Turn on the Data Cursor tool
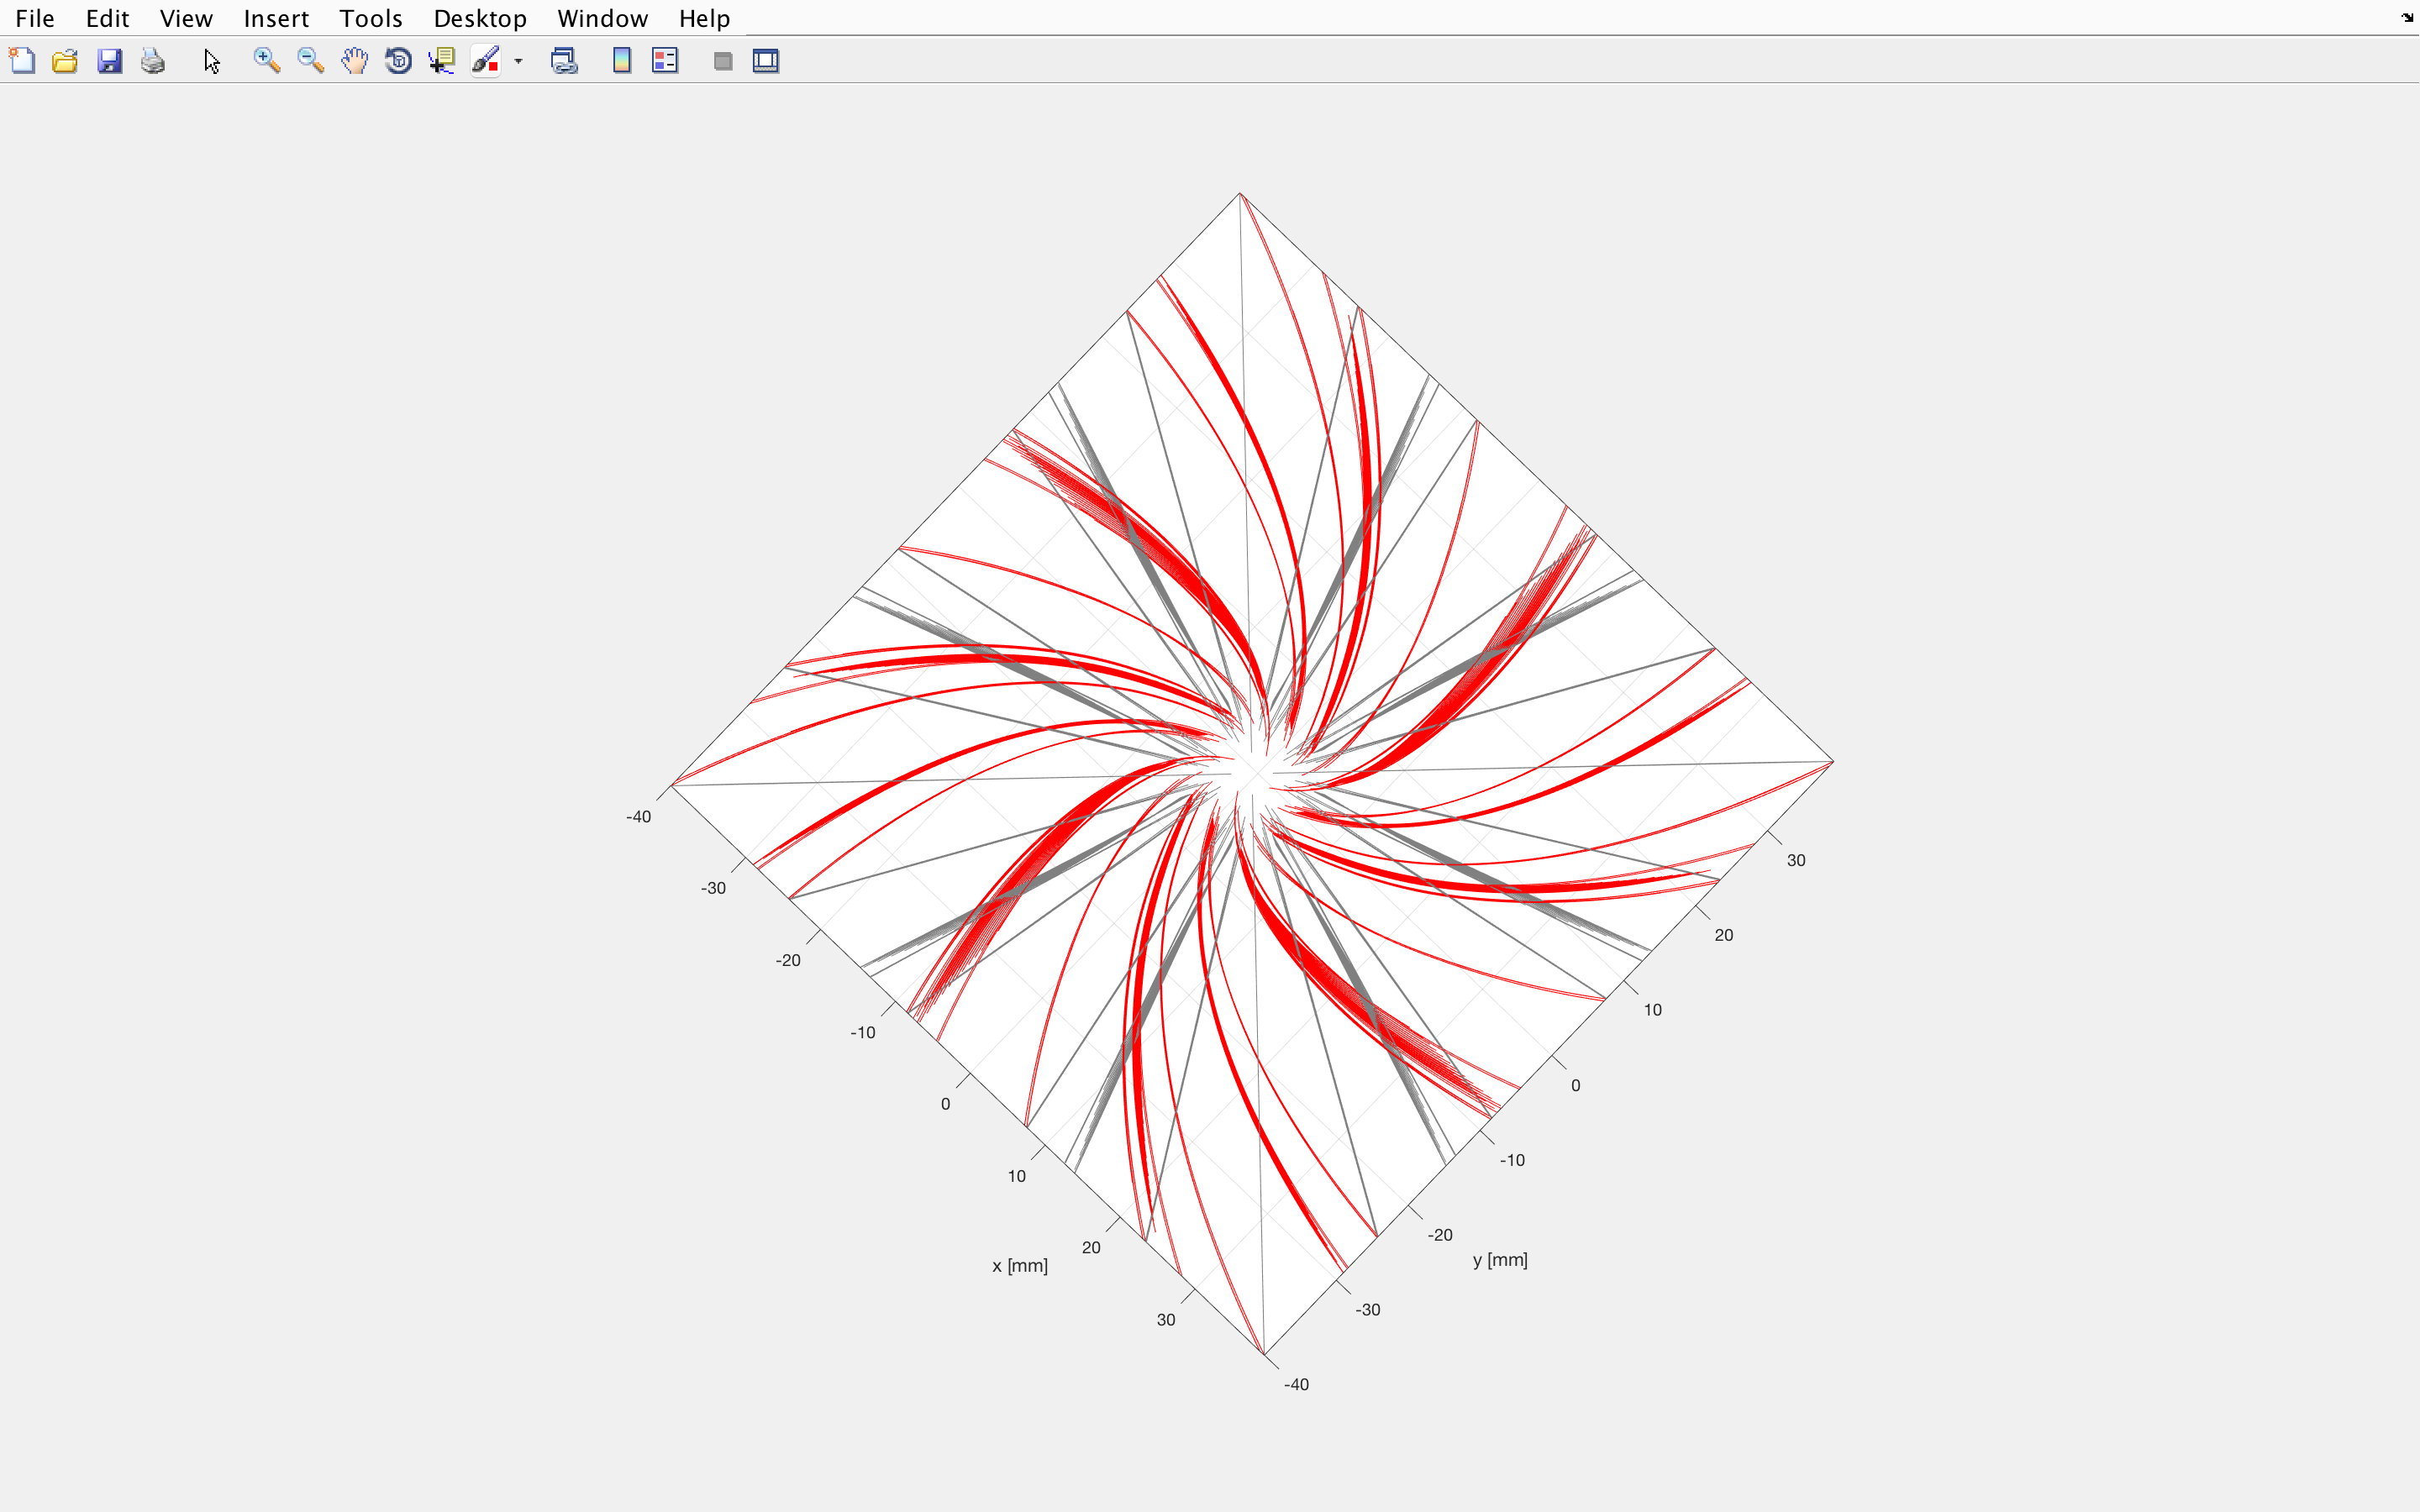 (441, 61)
